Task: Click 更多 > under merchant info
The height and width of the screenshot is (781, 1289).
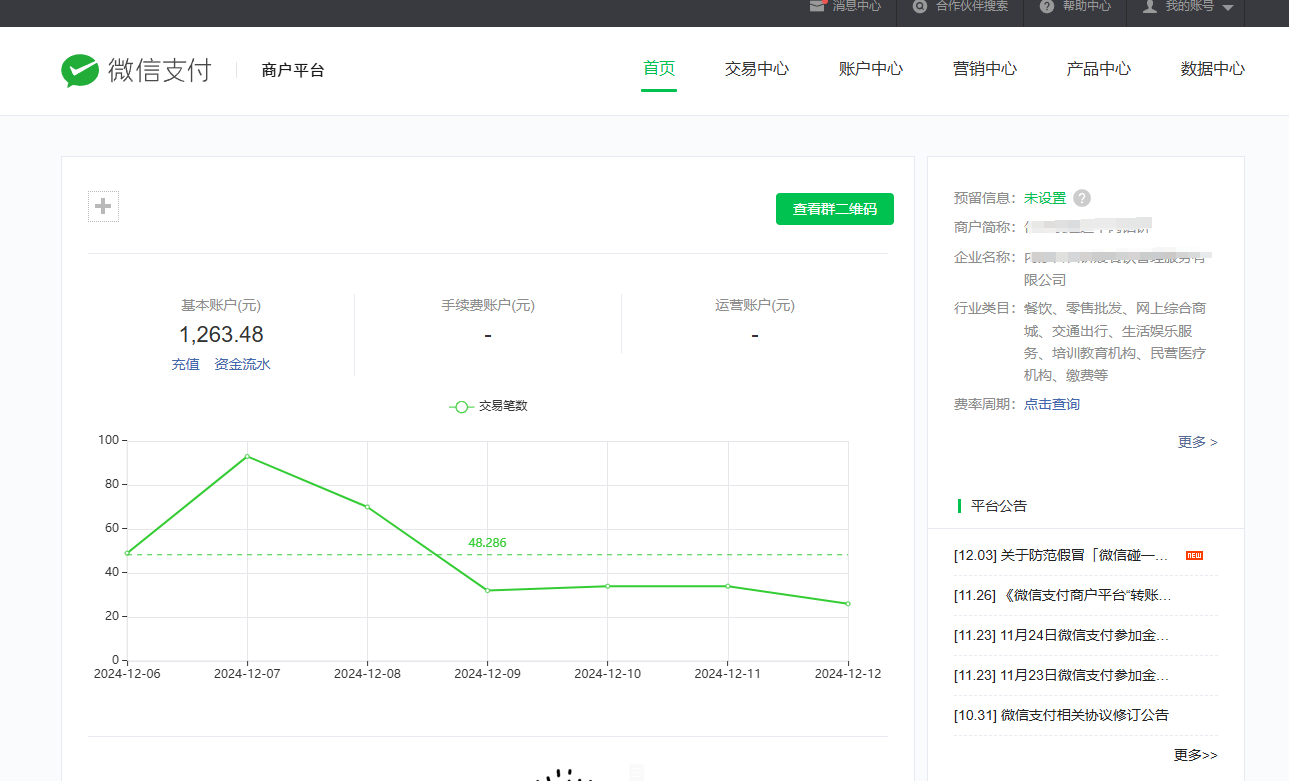Action: pyautogui.click(x=1198, y=441)
